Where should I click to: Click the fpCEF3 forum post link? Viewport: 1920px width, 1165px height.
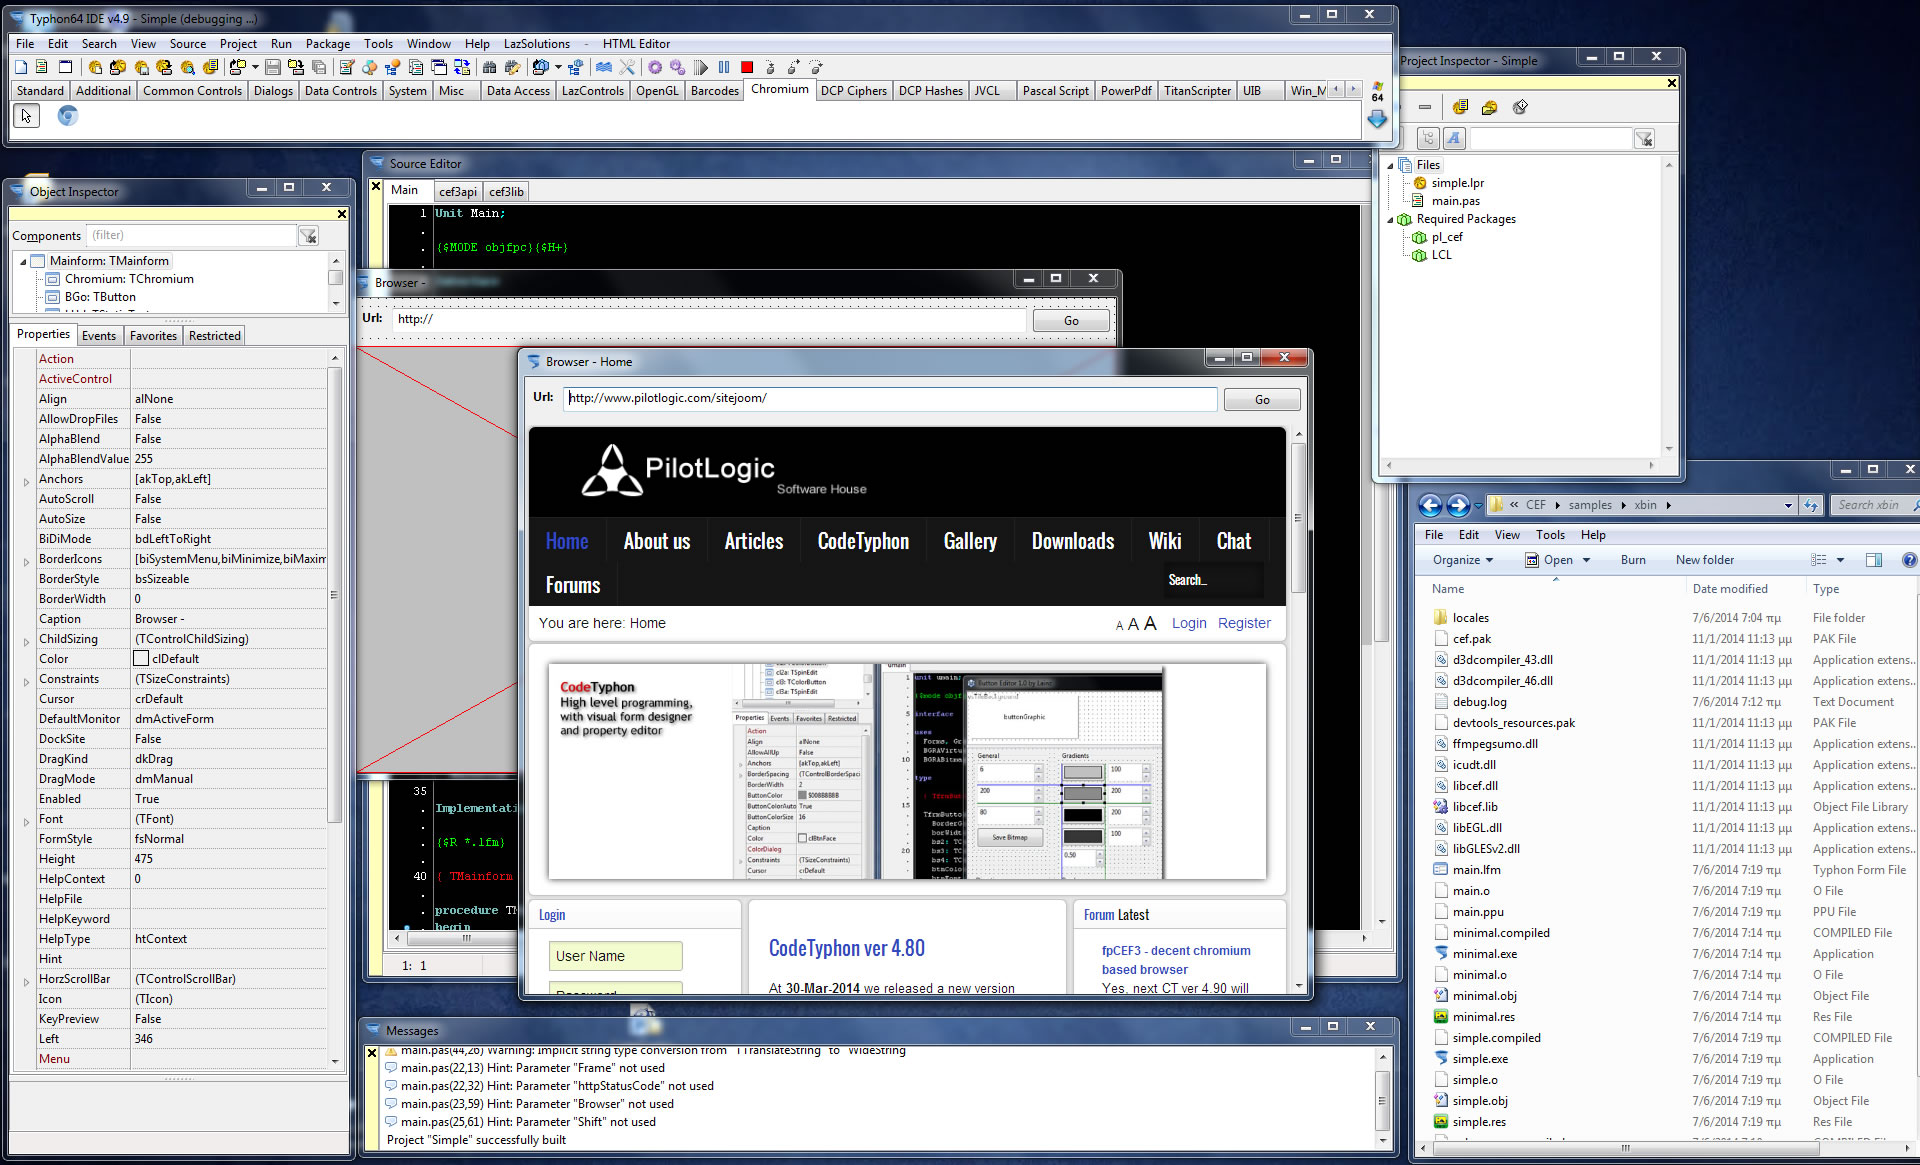(x=1176, y=960)
